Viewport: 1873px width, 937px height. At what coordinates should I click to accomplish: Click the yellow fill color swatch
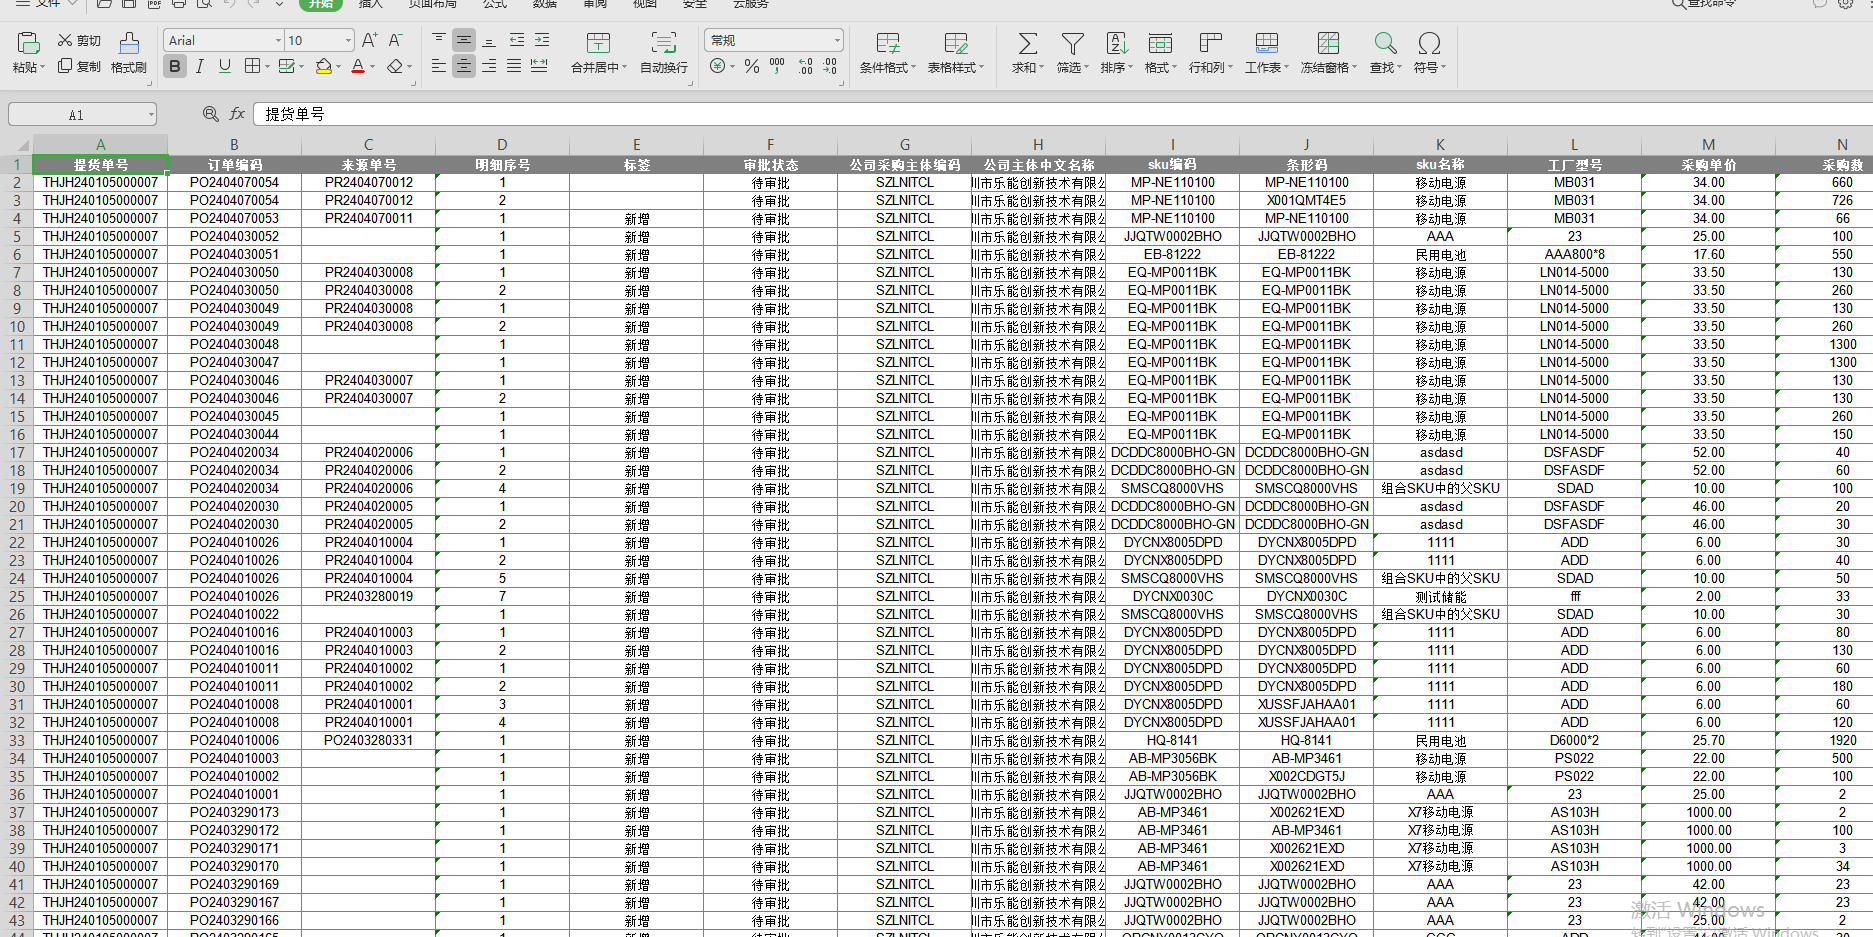pos(323,66)
